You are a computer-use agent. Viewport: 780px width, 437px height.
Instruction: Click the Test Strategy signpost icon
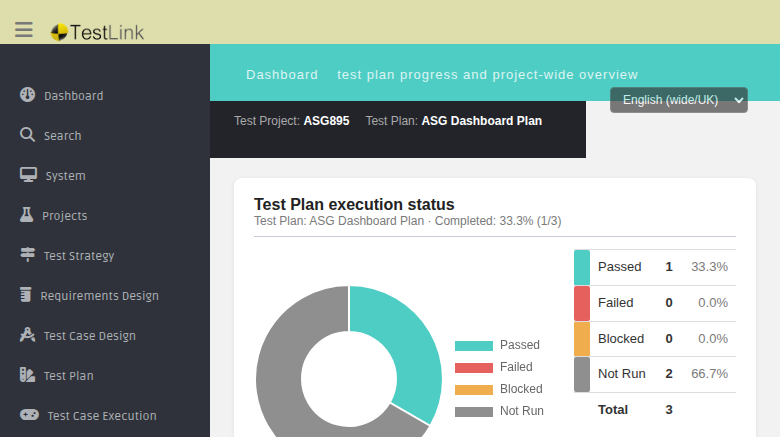click(x=27, y=255)
